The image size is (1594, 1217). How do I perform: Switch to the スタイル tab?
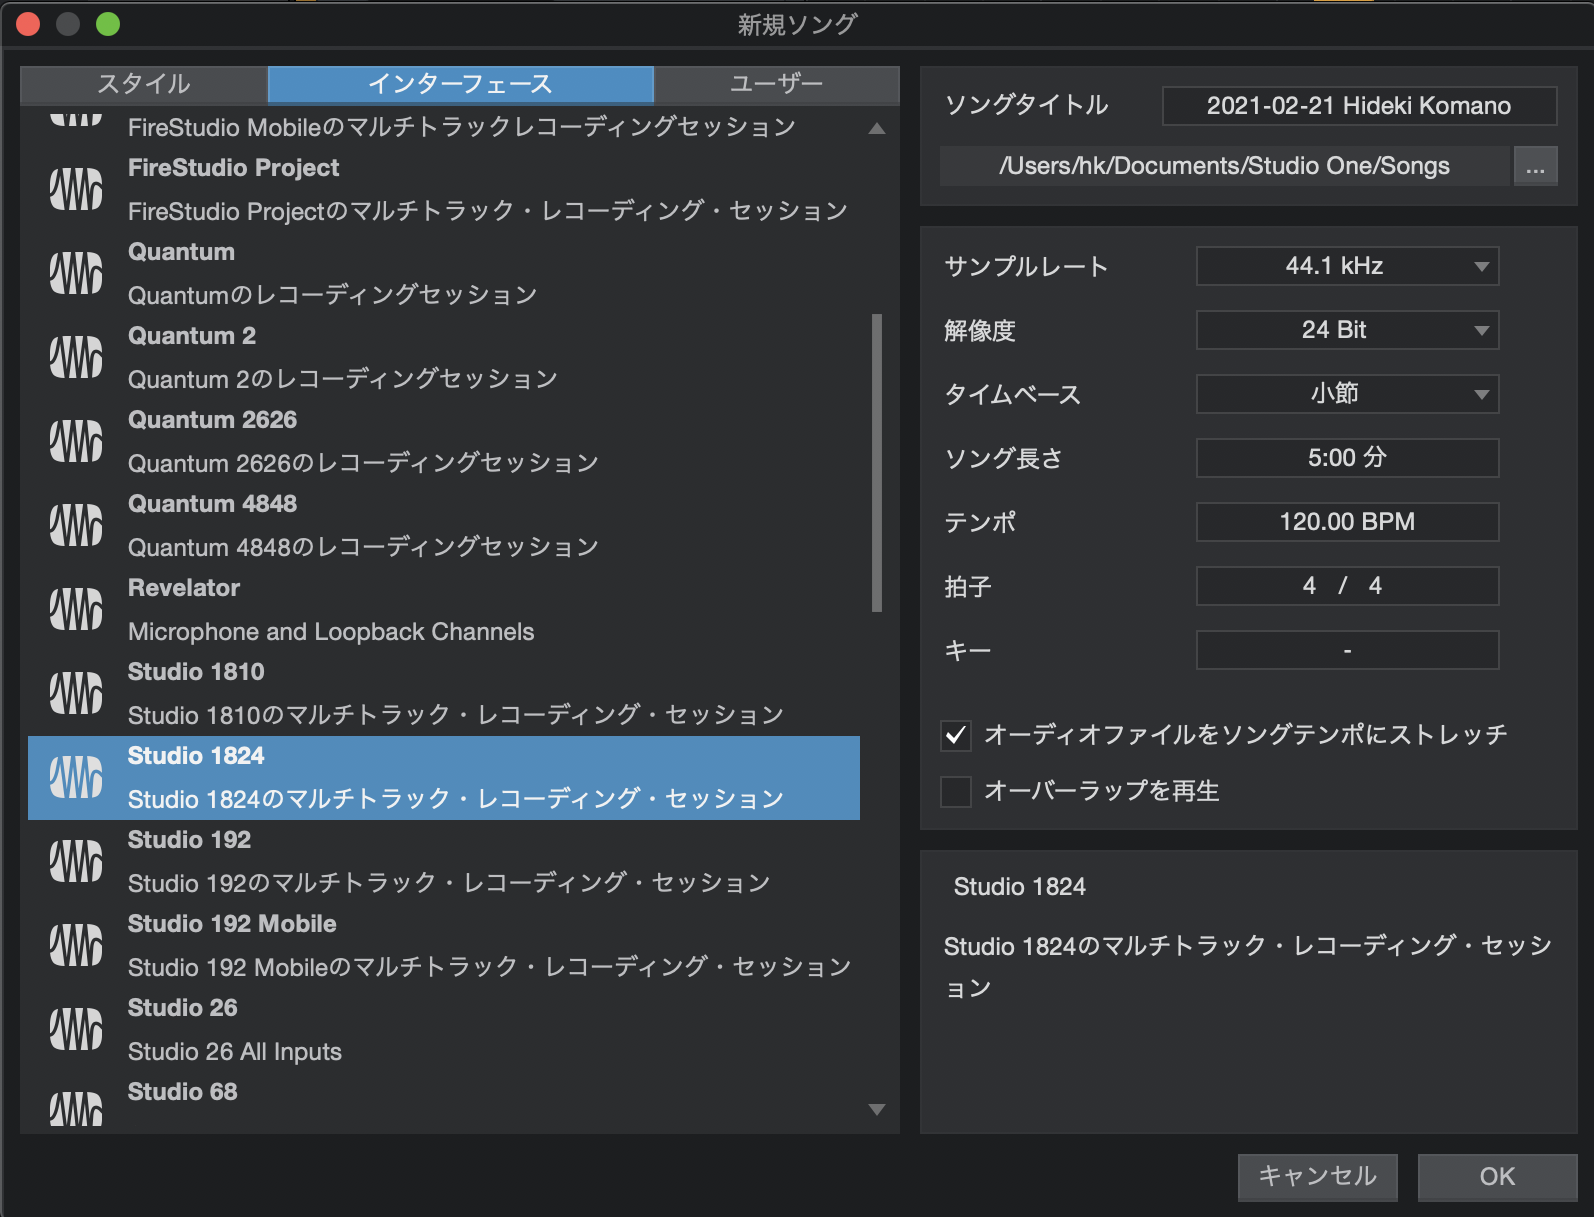[144, 84]
